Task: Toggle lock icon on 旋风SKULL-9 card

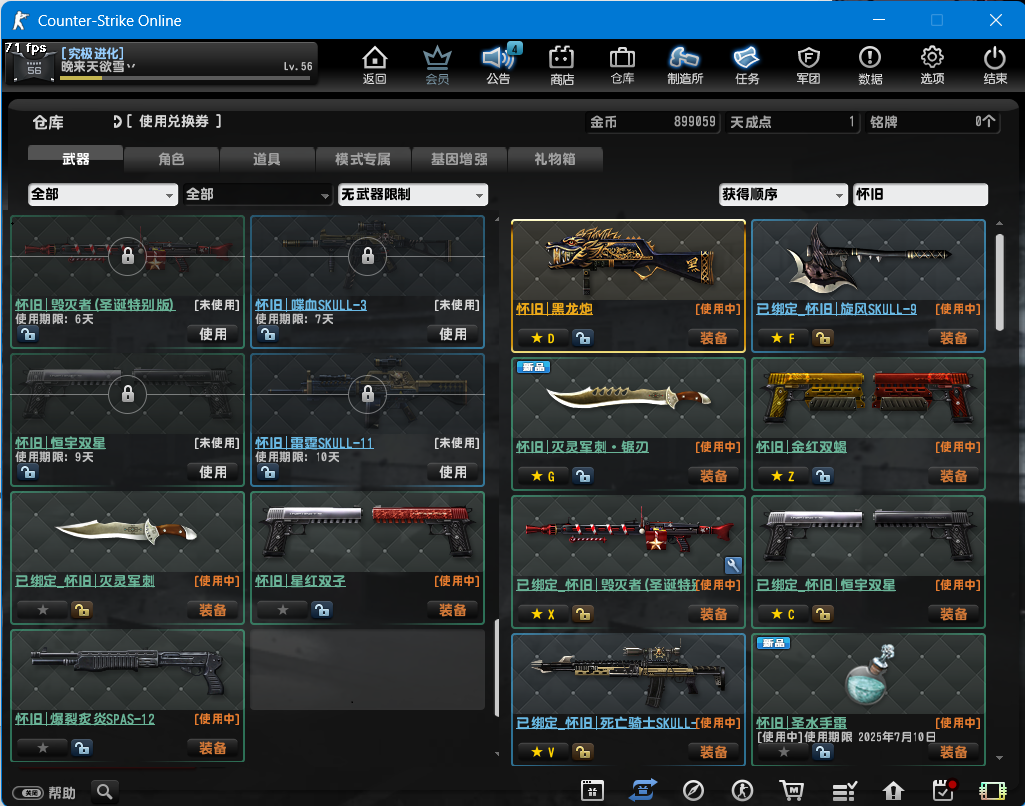Action: [x=822, y=338]
